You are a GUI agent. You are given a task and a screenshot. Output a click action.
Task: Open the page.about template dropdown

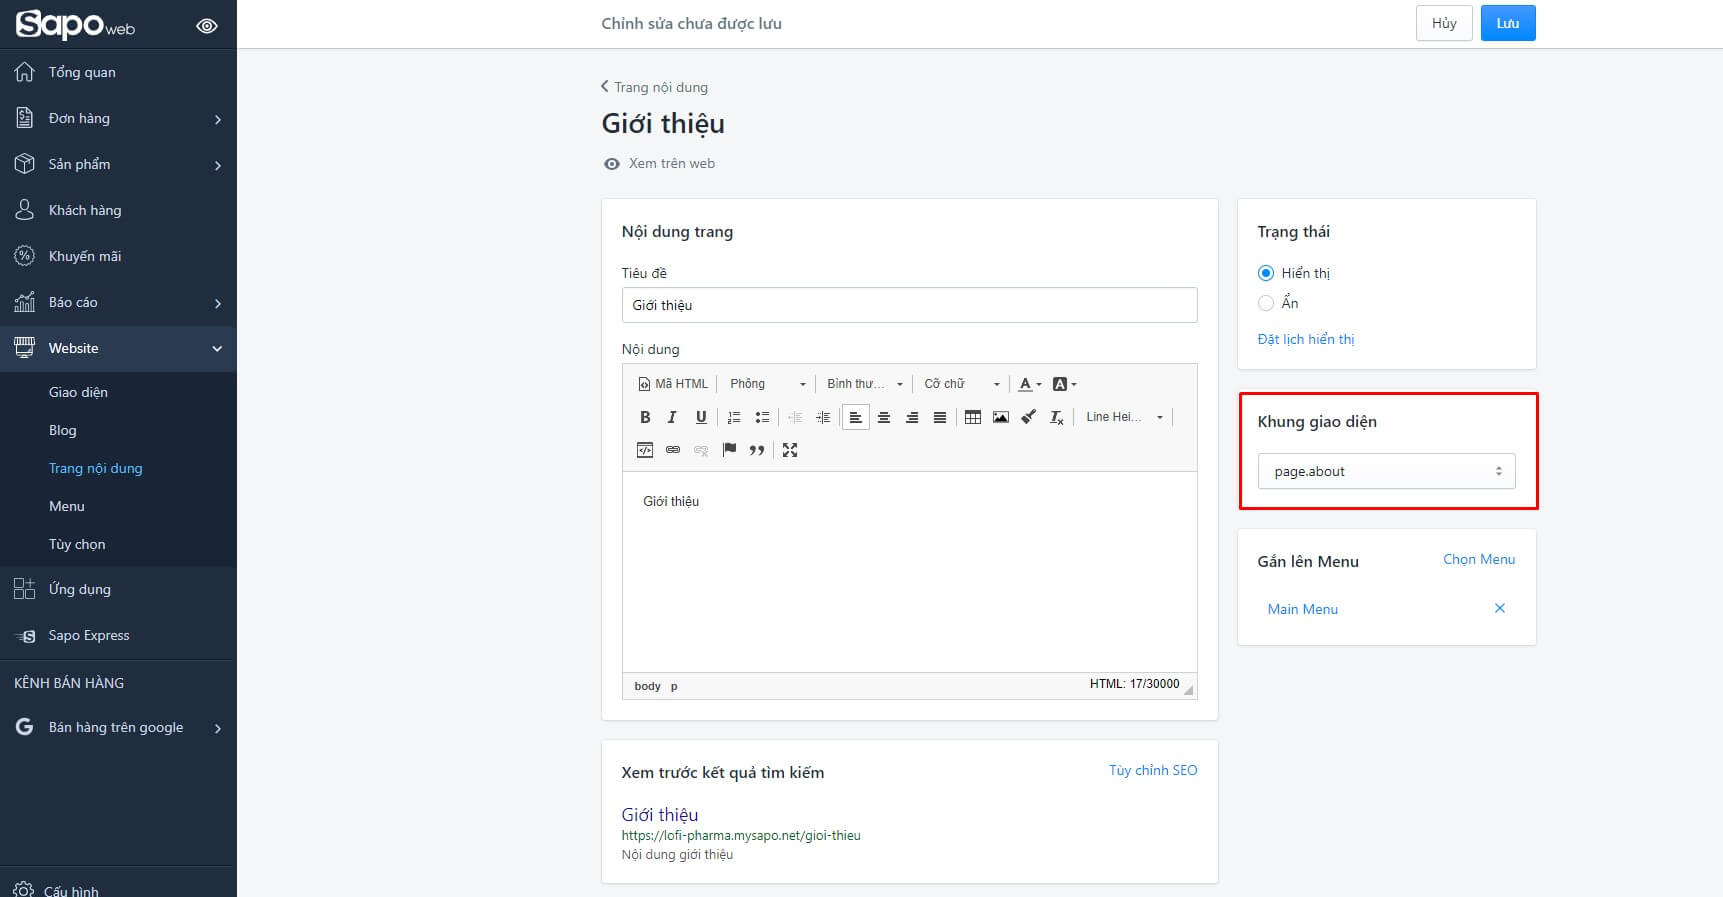tap(1386, 471)
